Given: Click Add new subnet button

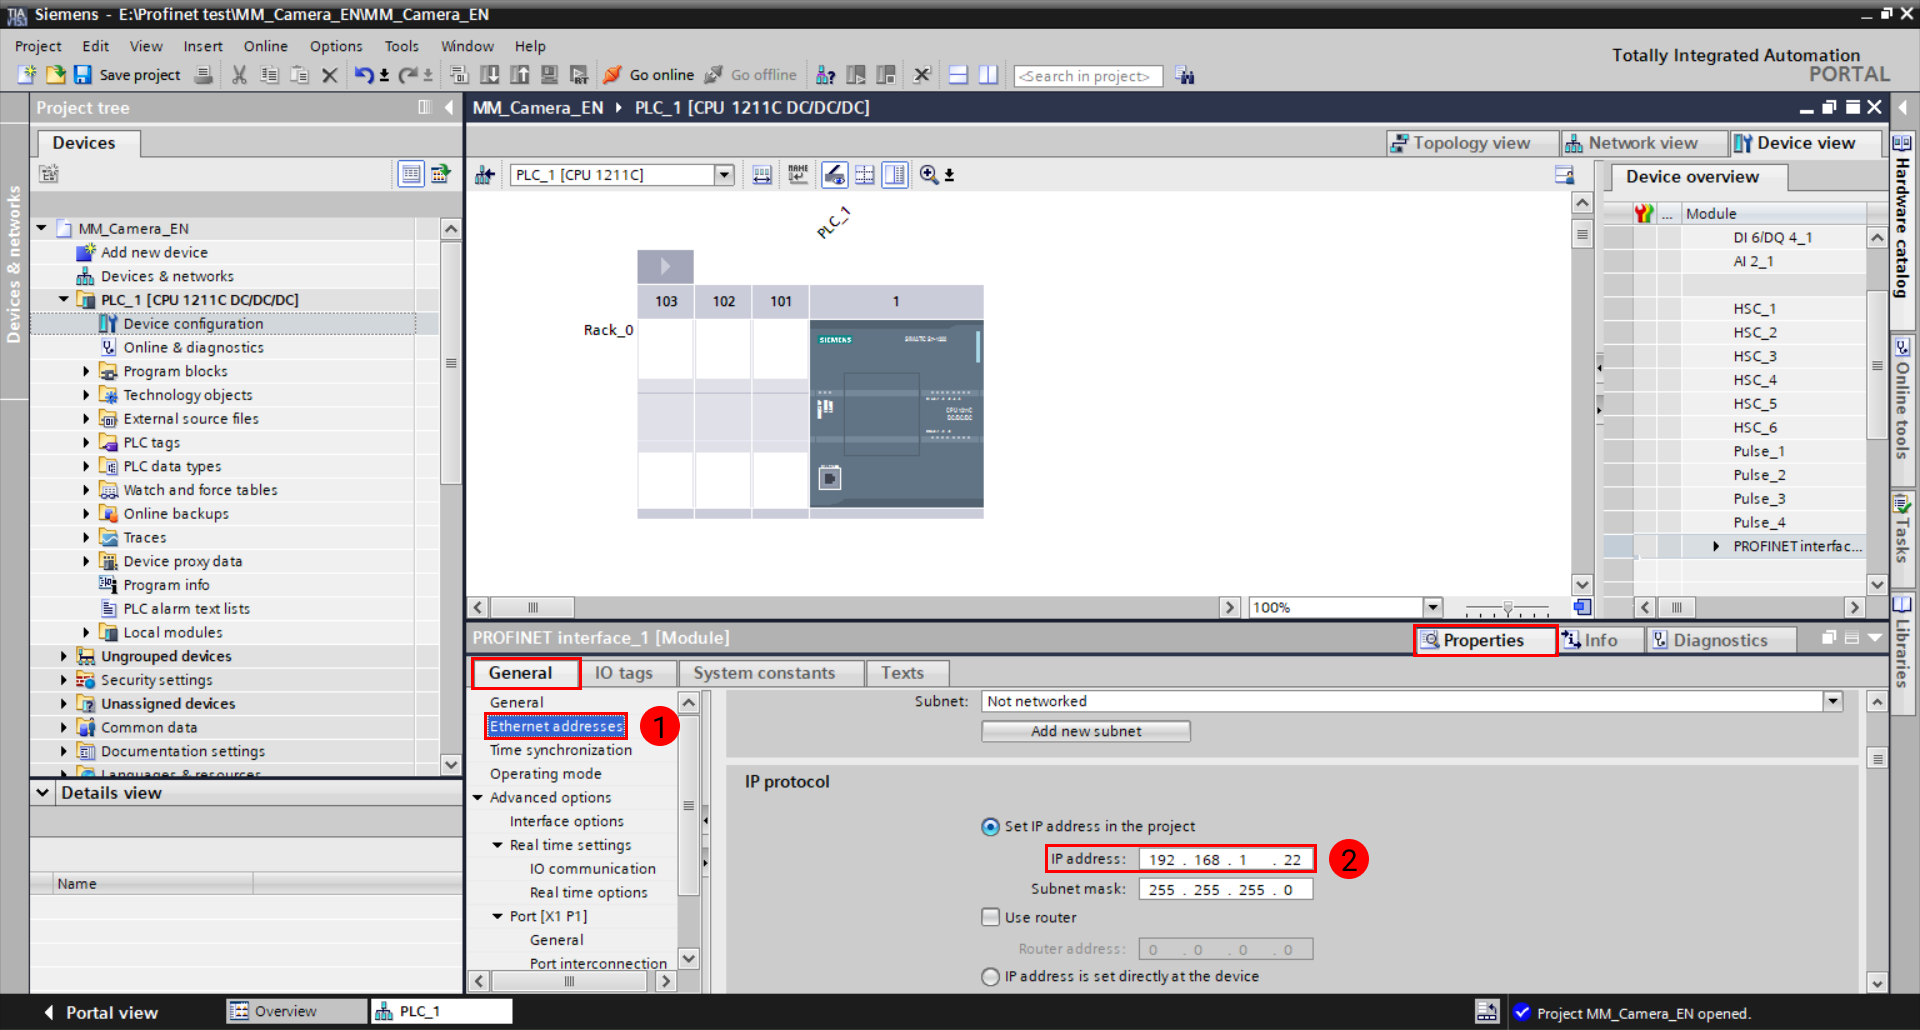Looking at the screenshot, I should click(1086, 731).
